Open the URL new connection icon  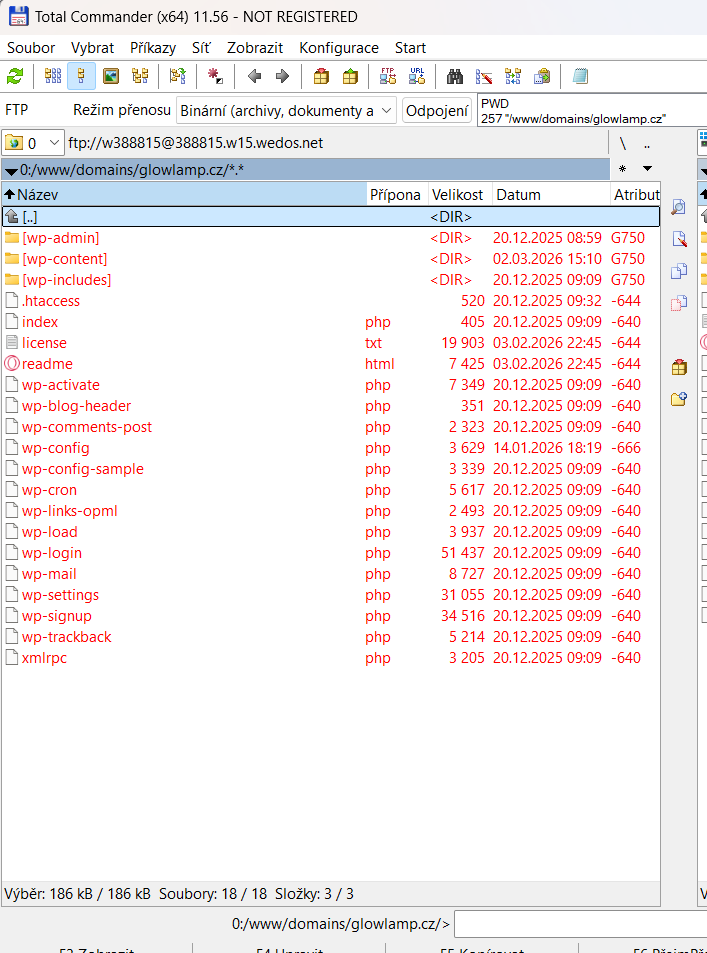pos(417,76)
